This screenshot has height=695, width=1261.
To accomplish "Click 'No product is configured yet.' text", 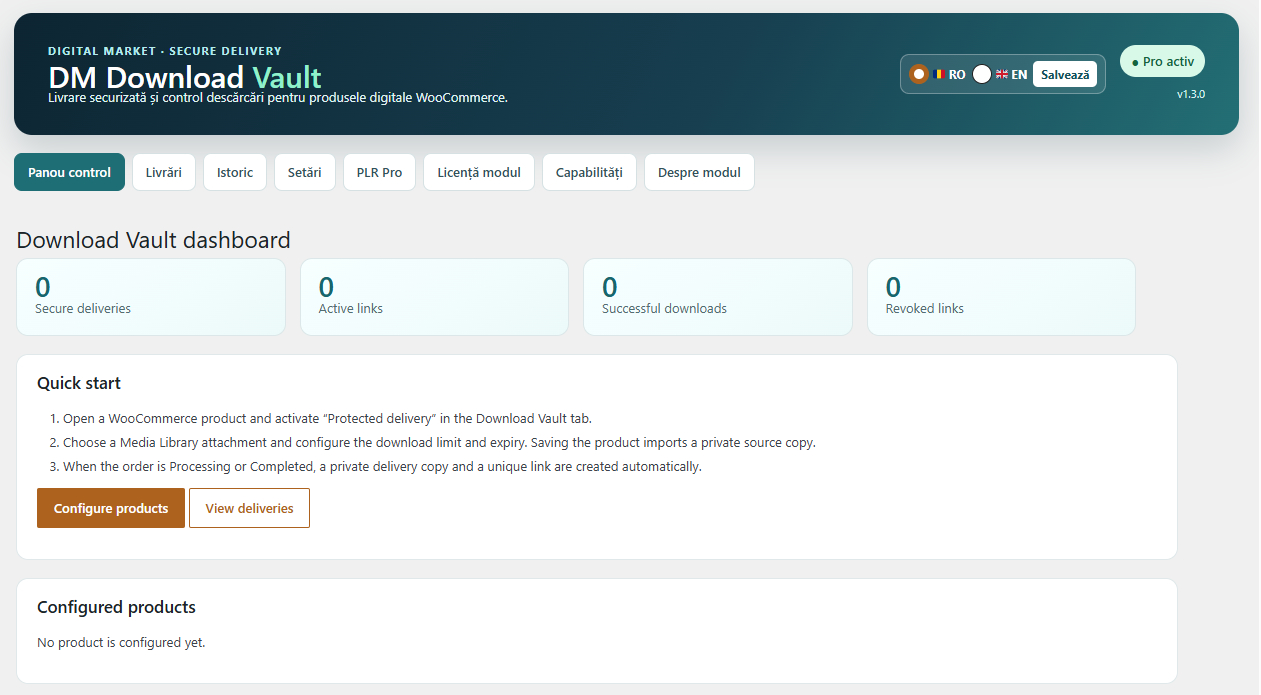I will click(x=121, y=642).
